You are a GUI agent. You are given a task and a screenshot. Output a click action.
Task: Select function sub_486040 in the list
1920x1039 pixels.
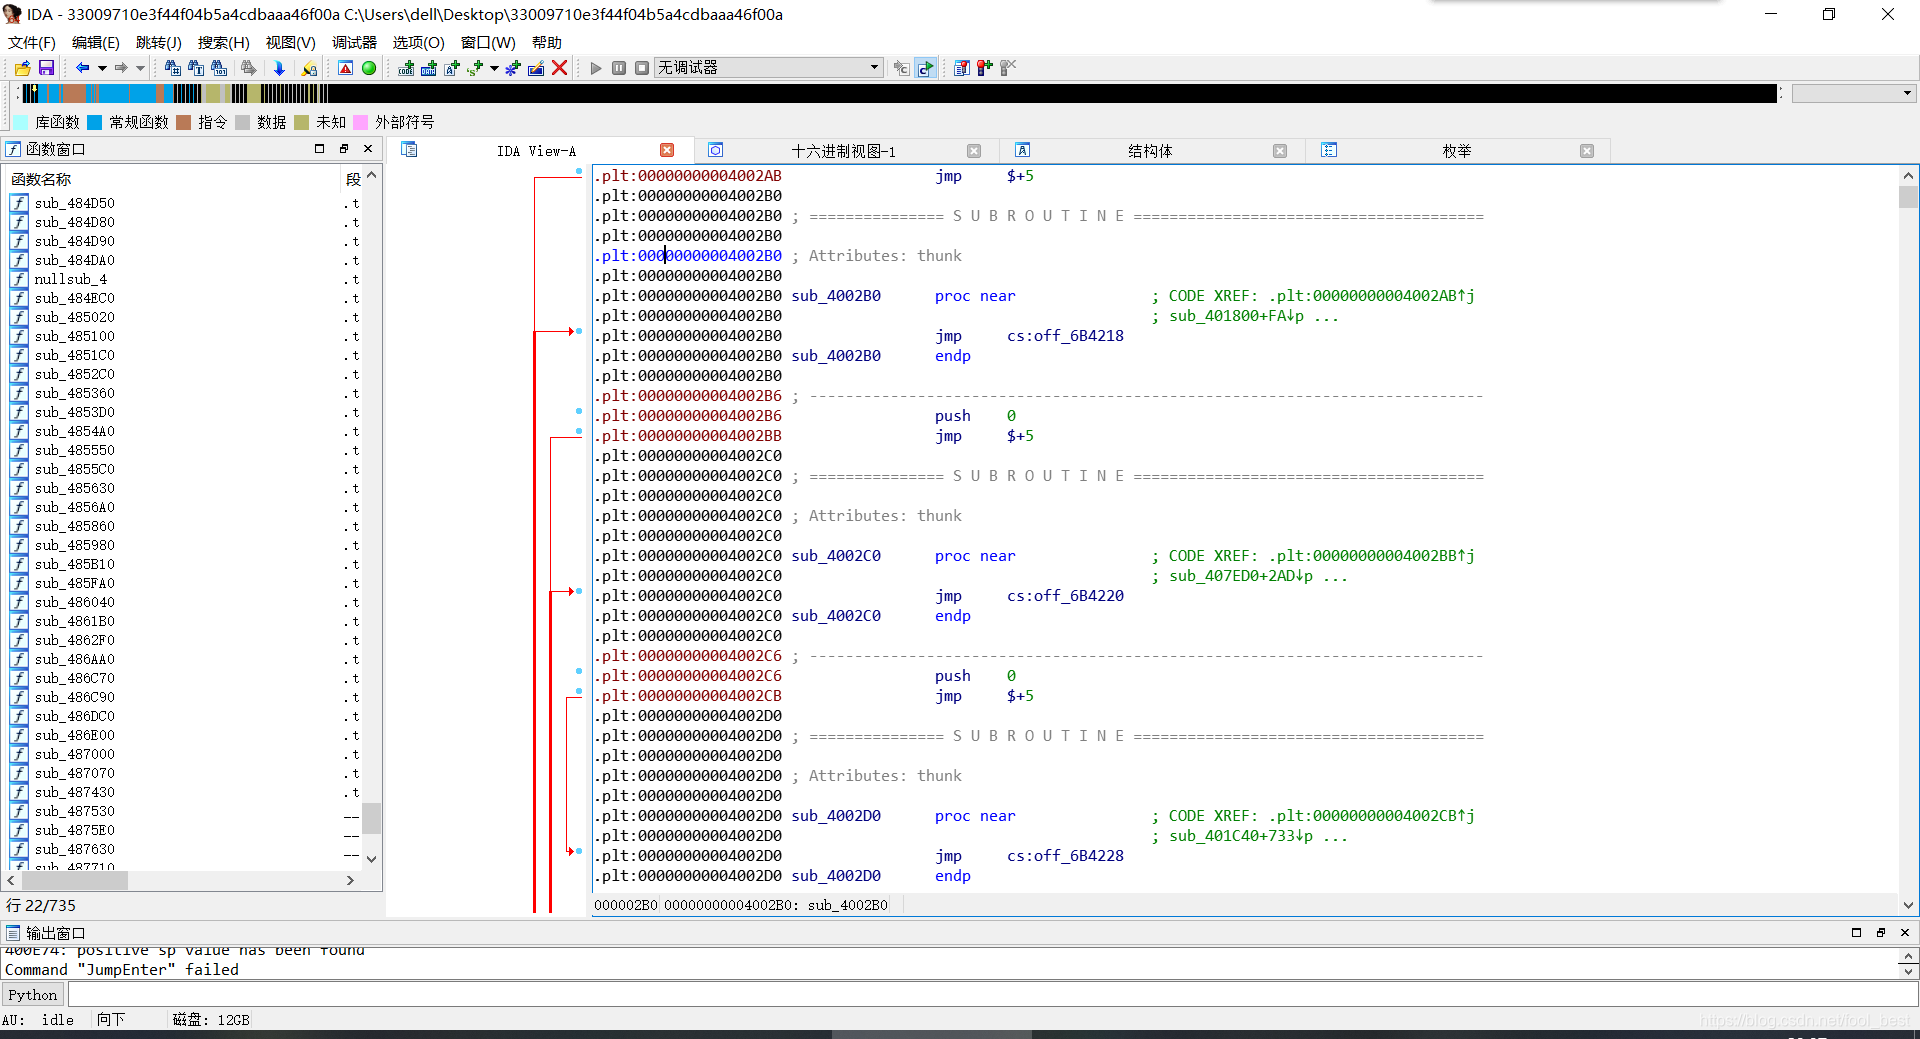[75, 602]
